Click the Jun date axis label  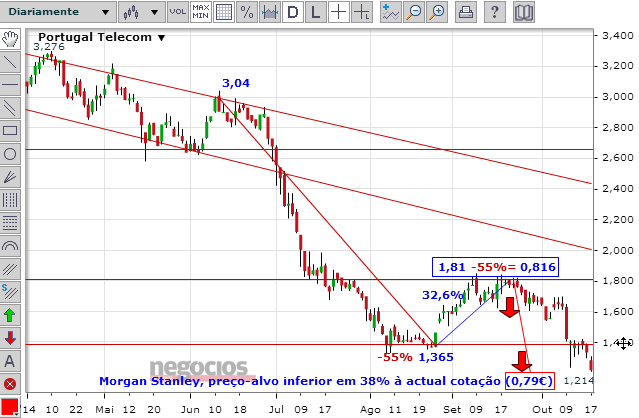pos(190,409)
